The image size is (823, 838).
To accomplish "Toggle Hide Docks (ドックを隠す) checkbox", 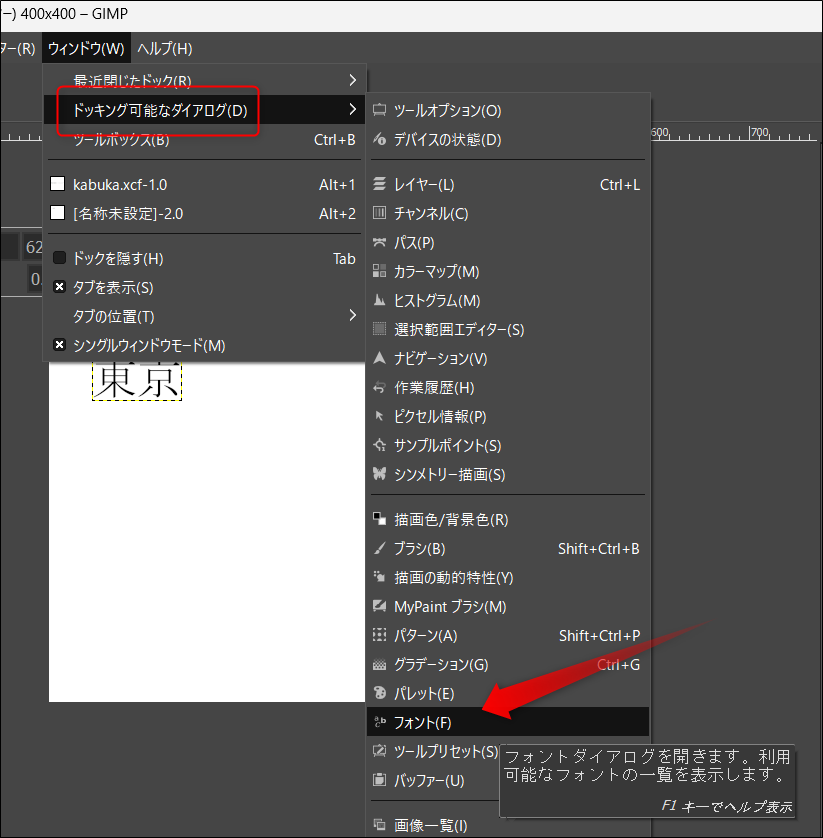I will click(59, 258).
